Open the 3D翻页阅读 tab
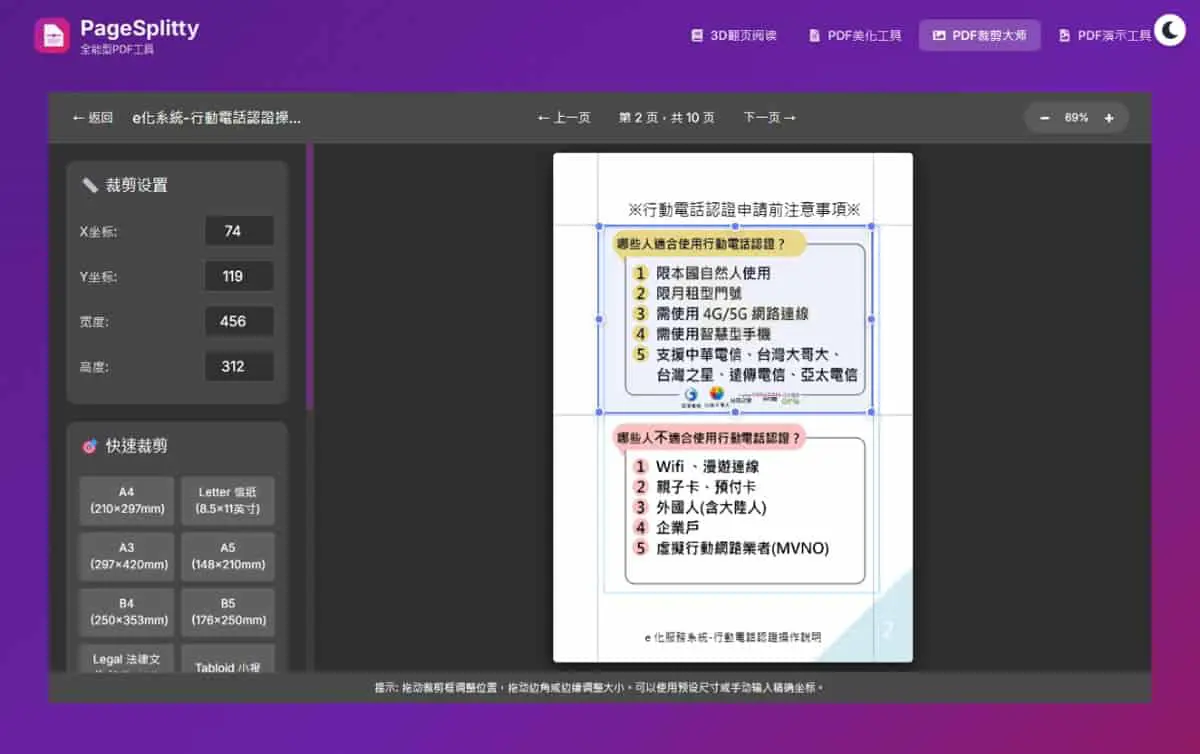Viewport: 1200px width, 754px height. click(734, 35)
